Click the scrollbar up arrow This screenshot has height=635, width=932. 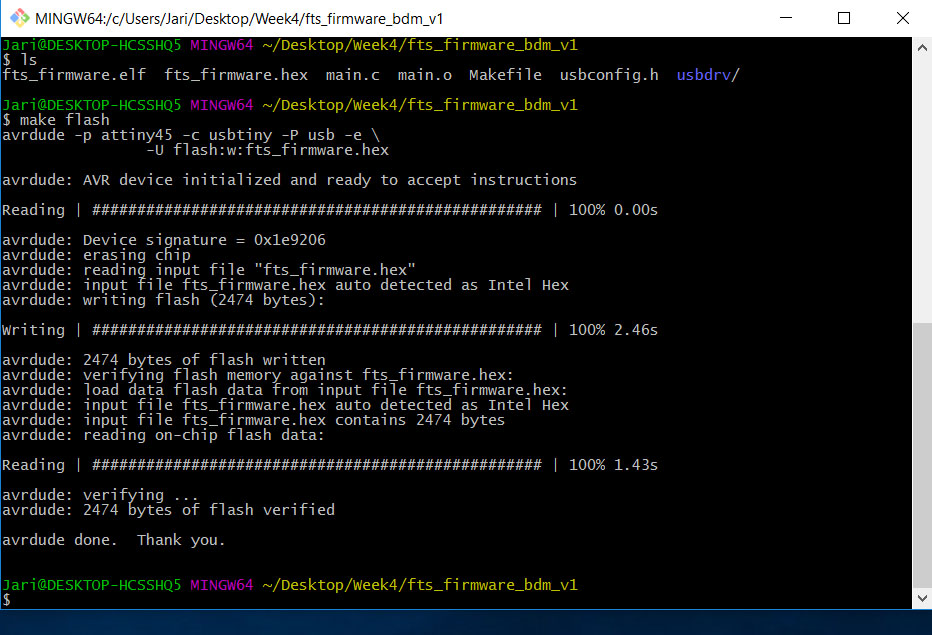922,48
